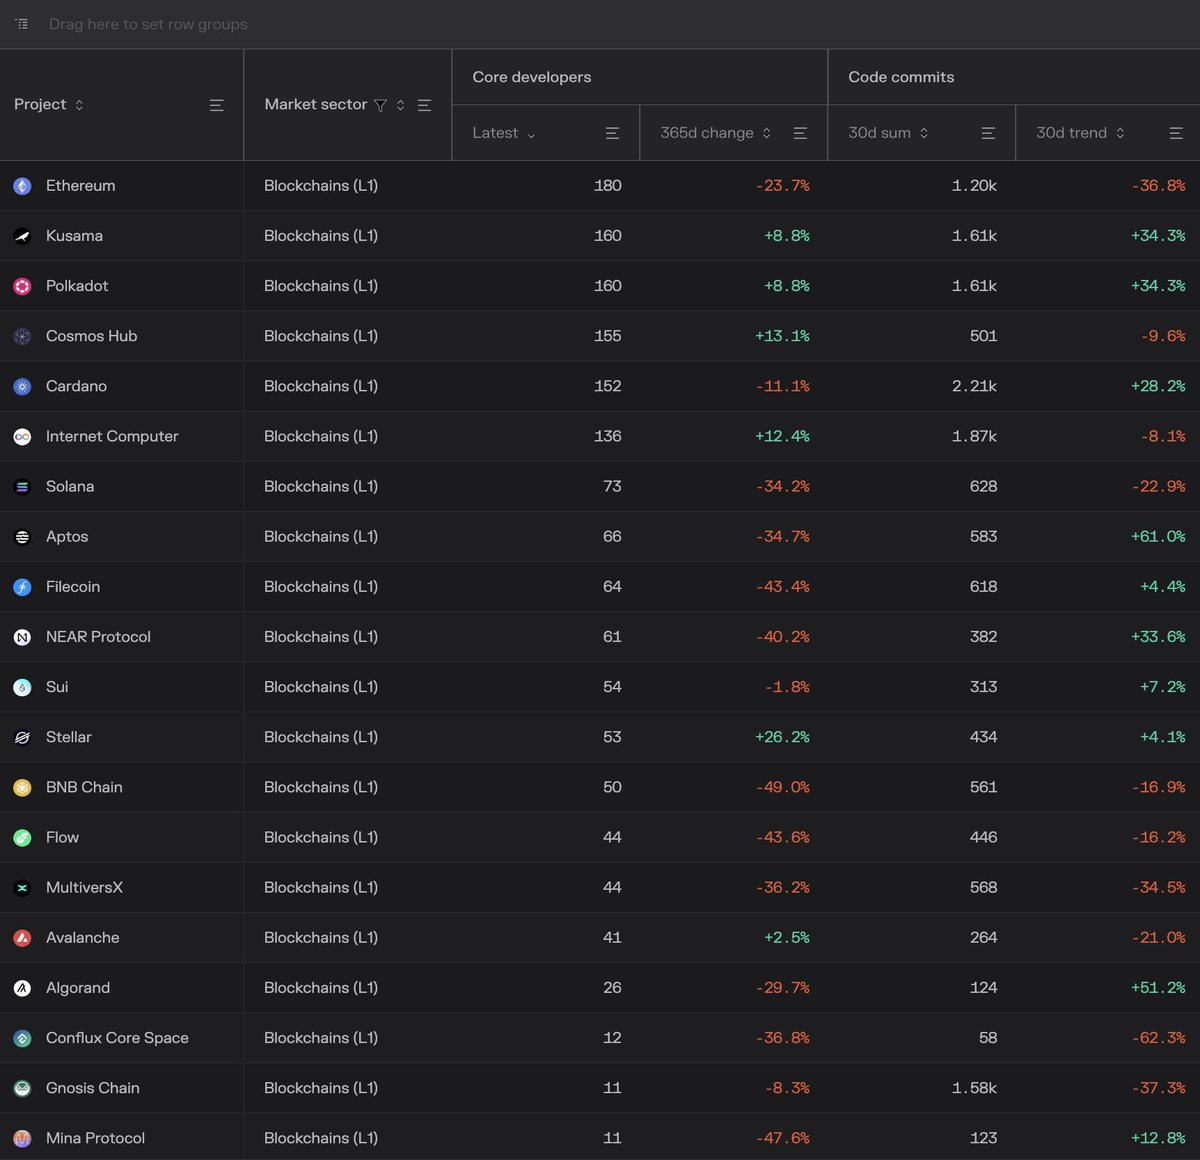
Task: Click the Code commits group header
Action: (901, 77)
